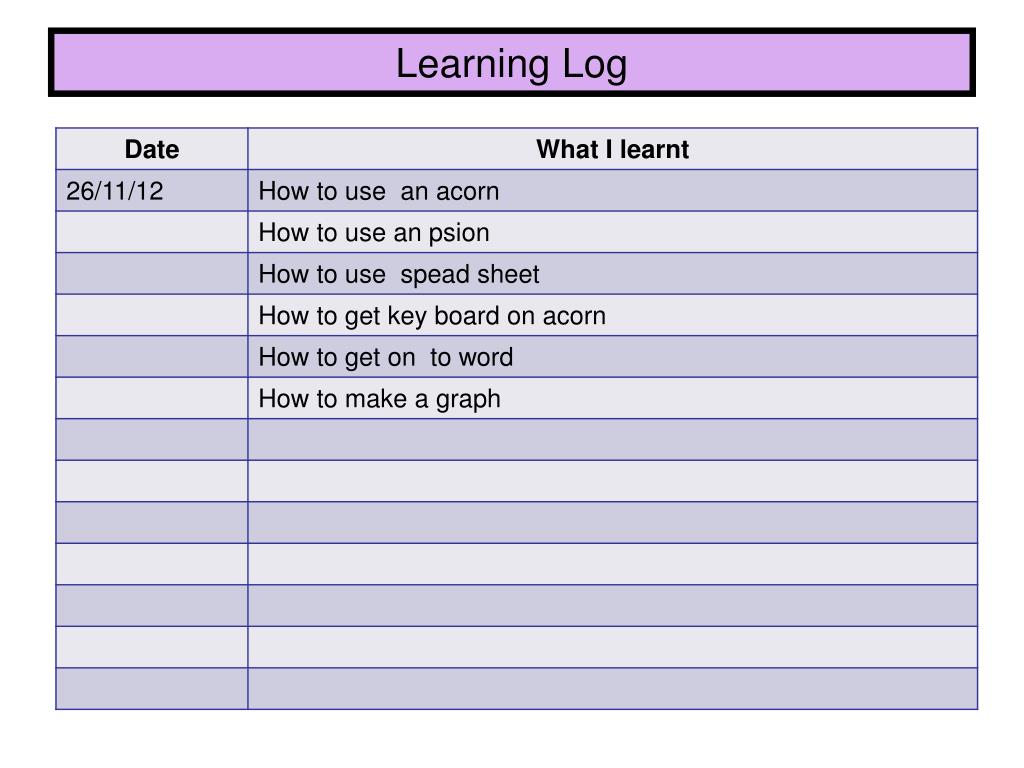Image resolution: width=1024 pixels, height=768 pixels.
Task: Click the Learning Log title banner
Action: click(511, 62)
